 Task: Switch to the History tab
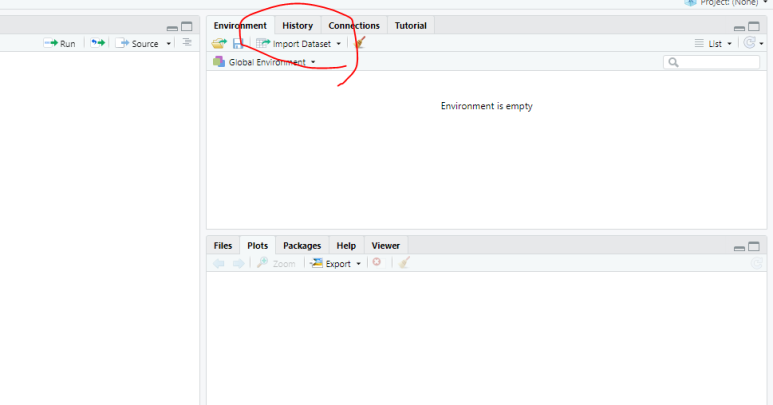point(297,26)
